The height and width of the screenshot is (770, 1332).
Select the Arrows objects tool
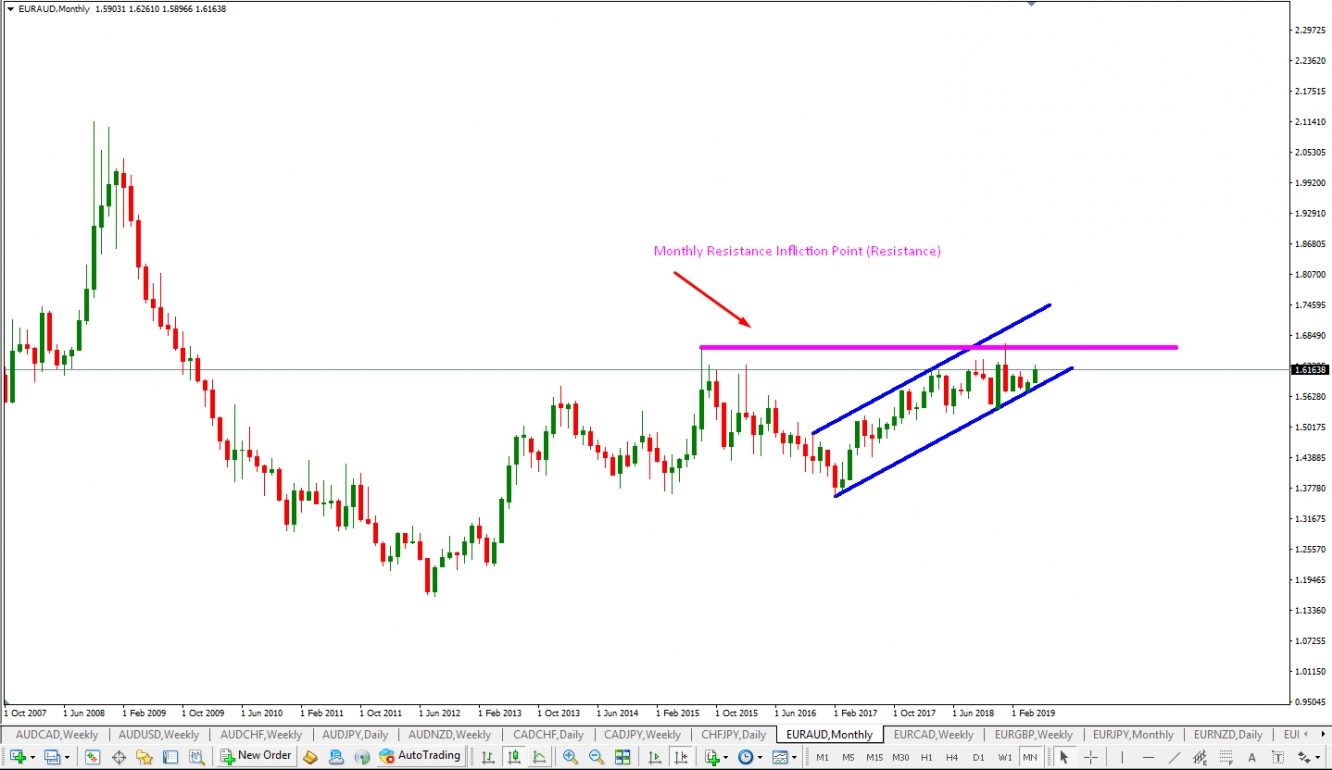[1303, 757]
